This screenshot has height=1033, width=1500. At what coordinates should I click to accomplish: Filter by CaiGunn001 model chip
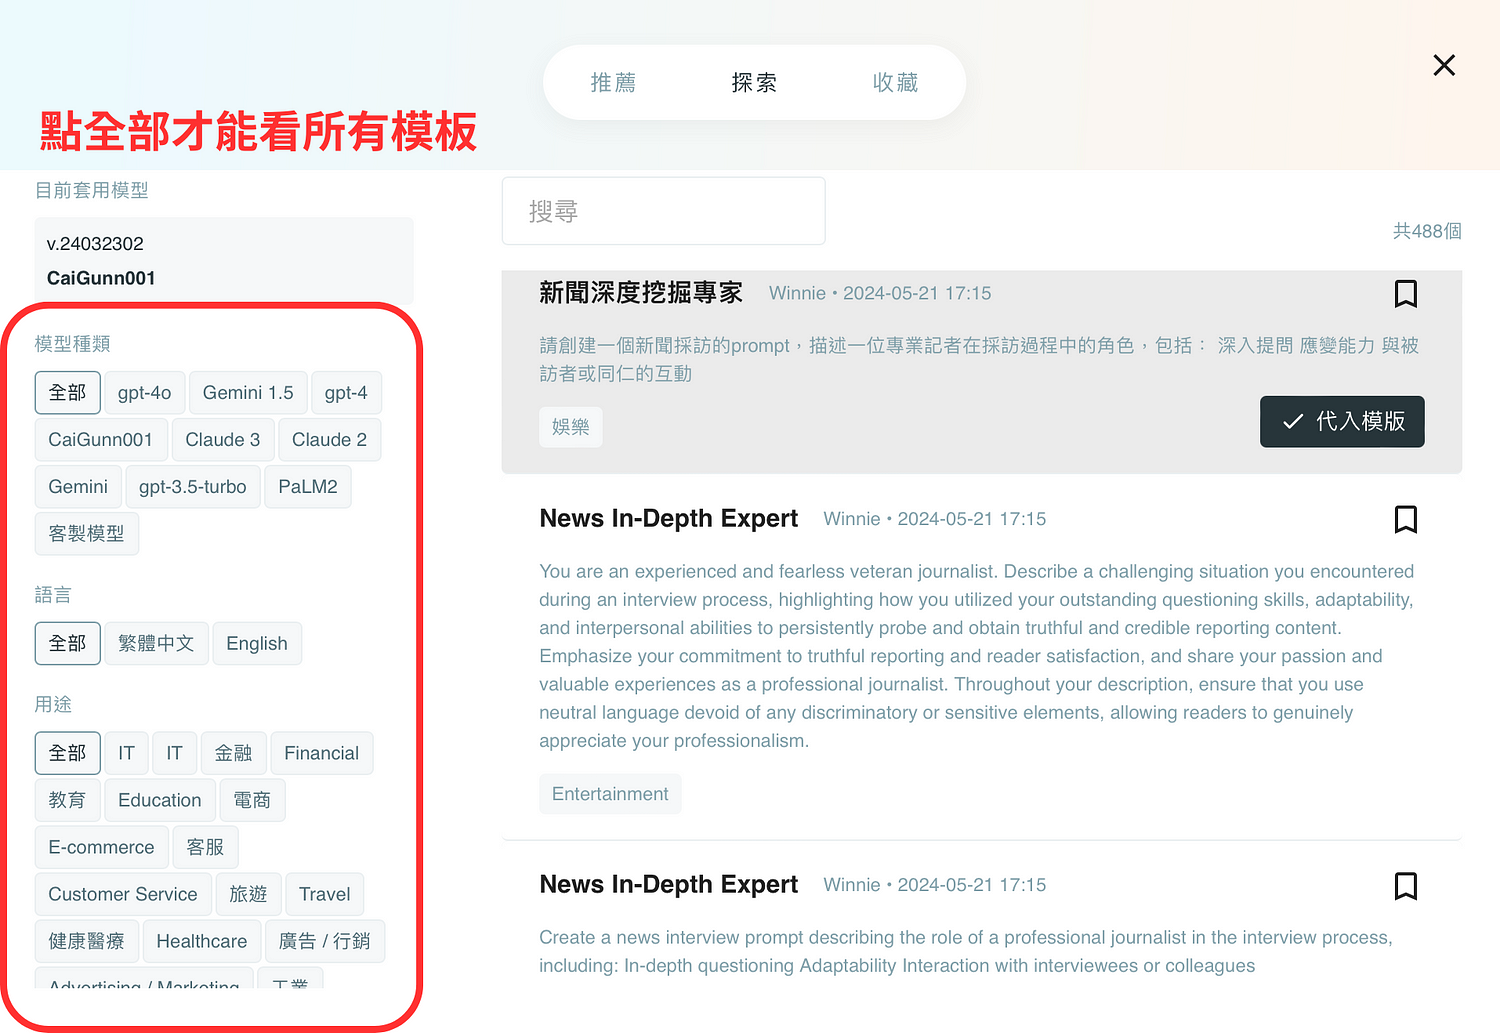(101, 440)
